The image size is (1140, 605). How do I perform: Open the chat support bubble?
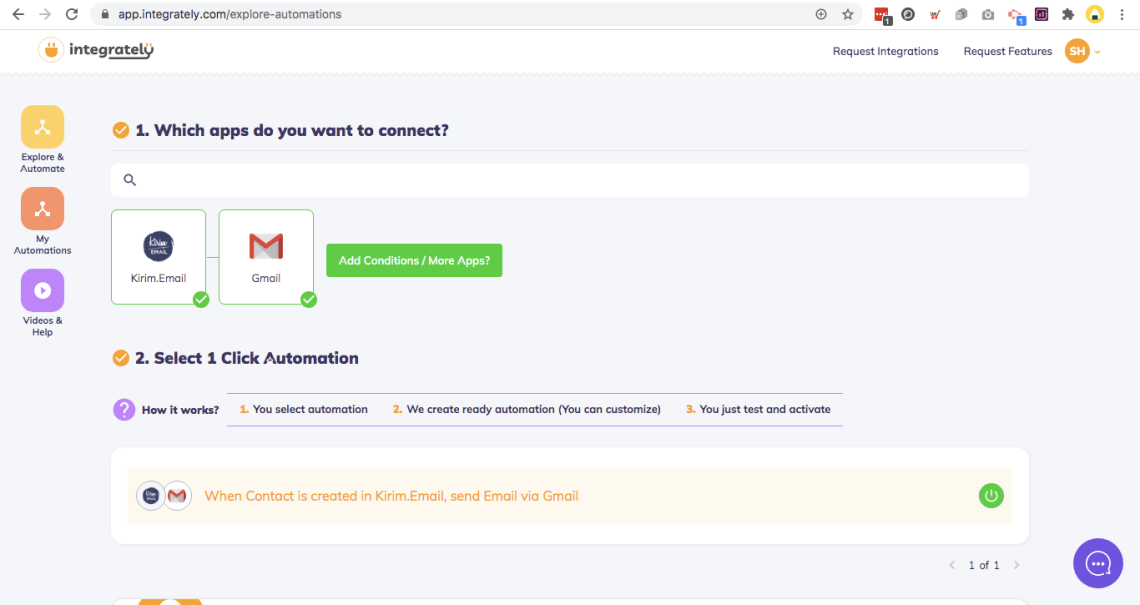pos(1098,563)
